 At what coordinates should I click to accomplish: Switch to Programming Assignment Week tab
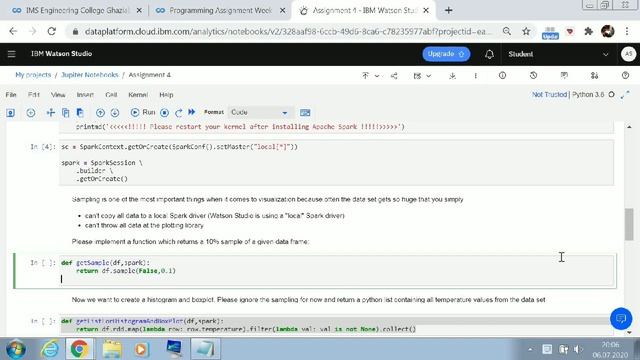[x=220, y=11]
